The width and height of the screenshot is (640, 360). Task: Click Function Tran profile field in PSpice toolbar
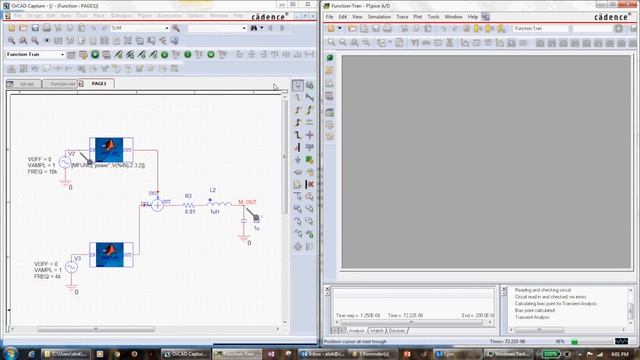coord(540,28)
